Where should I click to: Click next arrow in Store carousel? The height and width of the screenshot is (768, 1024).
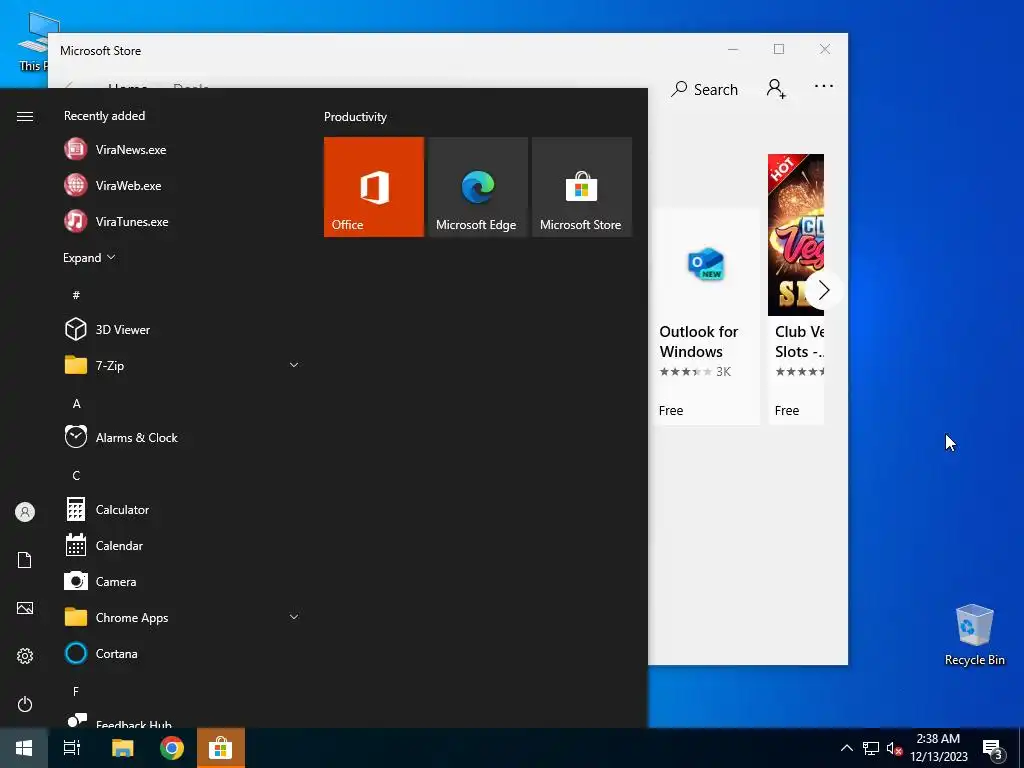823,290
